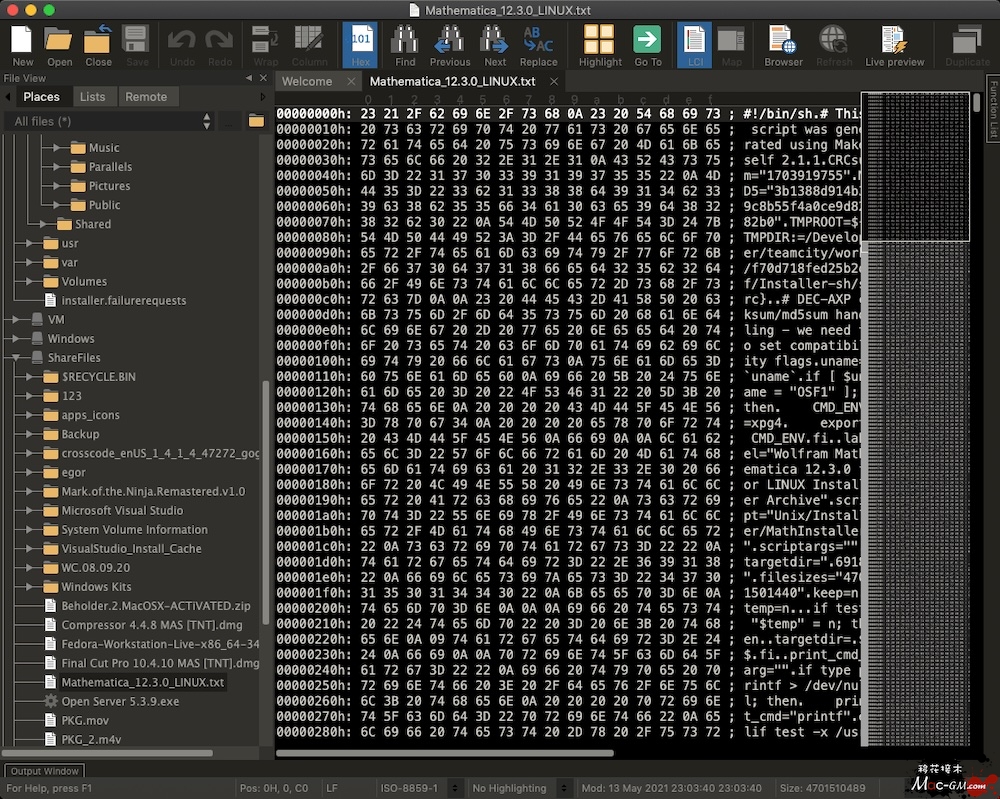
Task: Click the Replace icon in the toolbar
Action: click(x=538, y=45)
